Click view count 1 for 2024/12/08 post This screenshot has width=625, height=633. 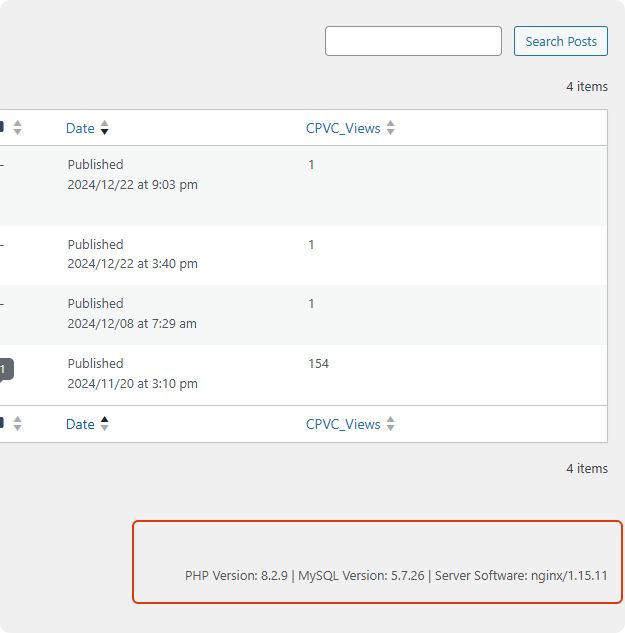click(x=311, y=303)
